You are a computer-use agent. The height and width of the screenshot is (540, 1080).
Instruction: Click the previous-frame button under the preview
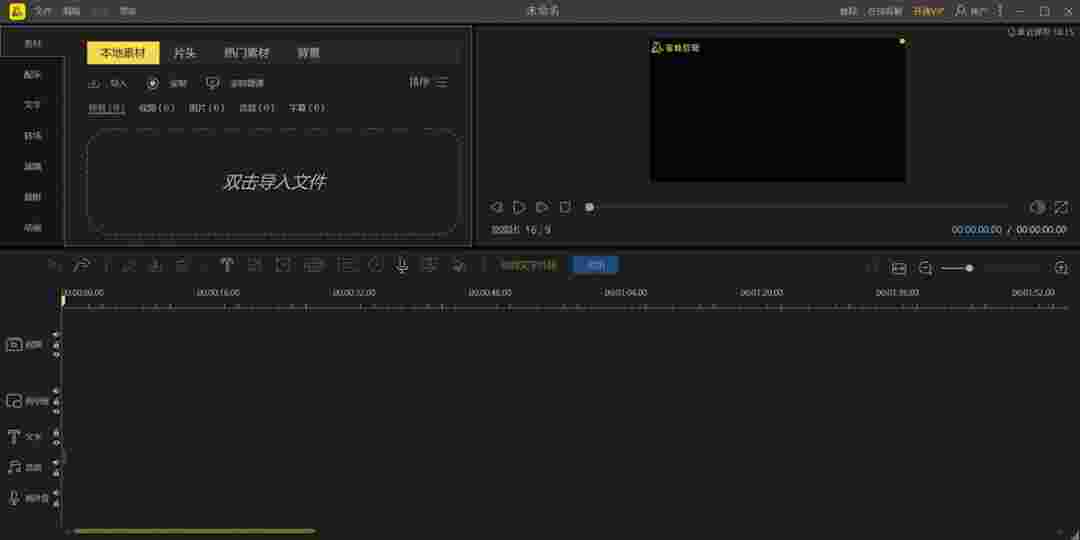pos(496,207)
